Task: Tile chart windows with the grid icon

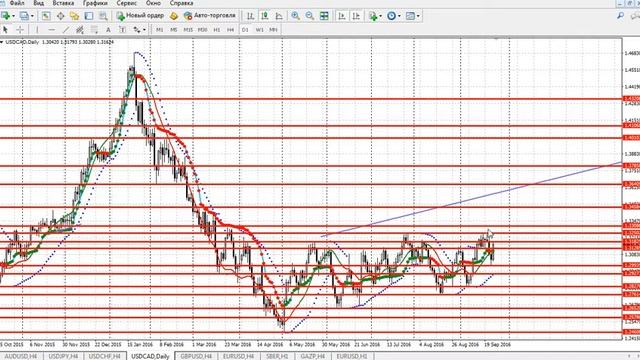Action: click(x=324, y=16)
